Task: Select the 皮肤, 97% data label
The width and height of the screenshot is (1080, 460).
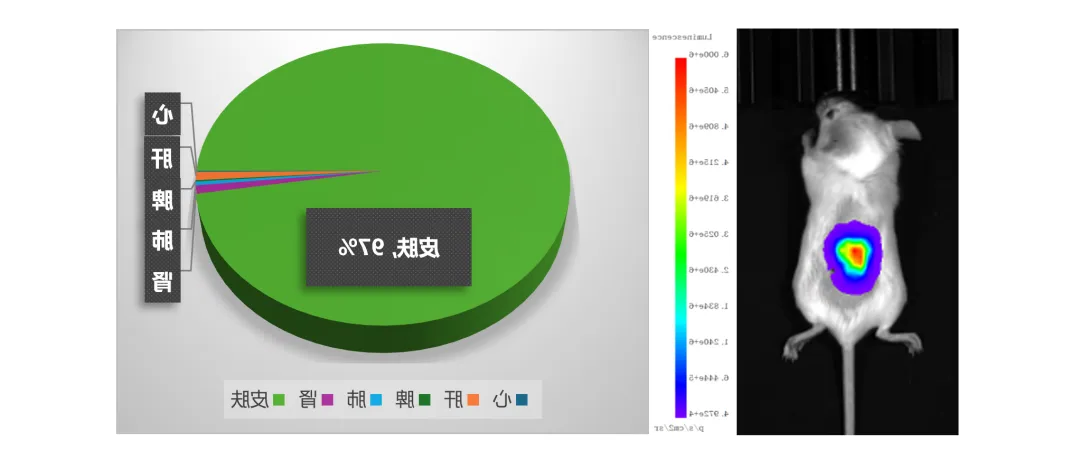Action: click(x=388, y=247)
